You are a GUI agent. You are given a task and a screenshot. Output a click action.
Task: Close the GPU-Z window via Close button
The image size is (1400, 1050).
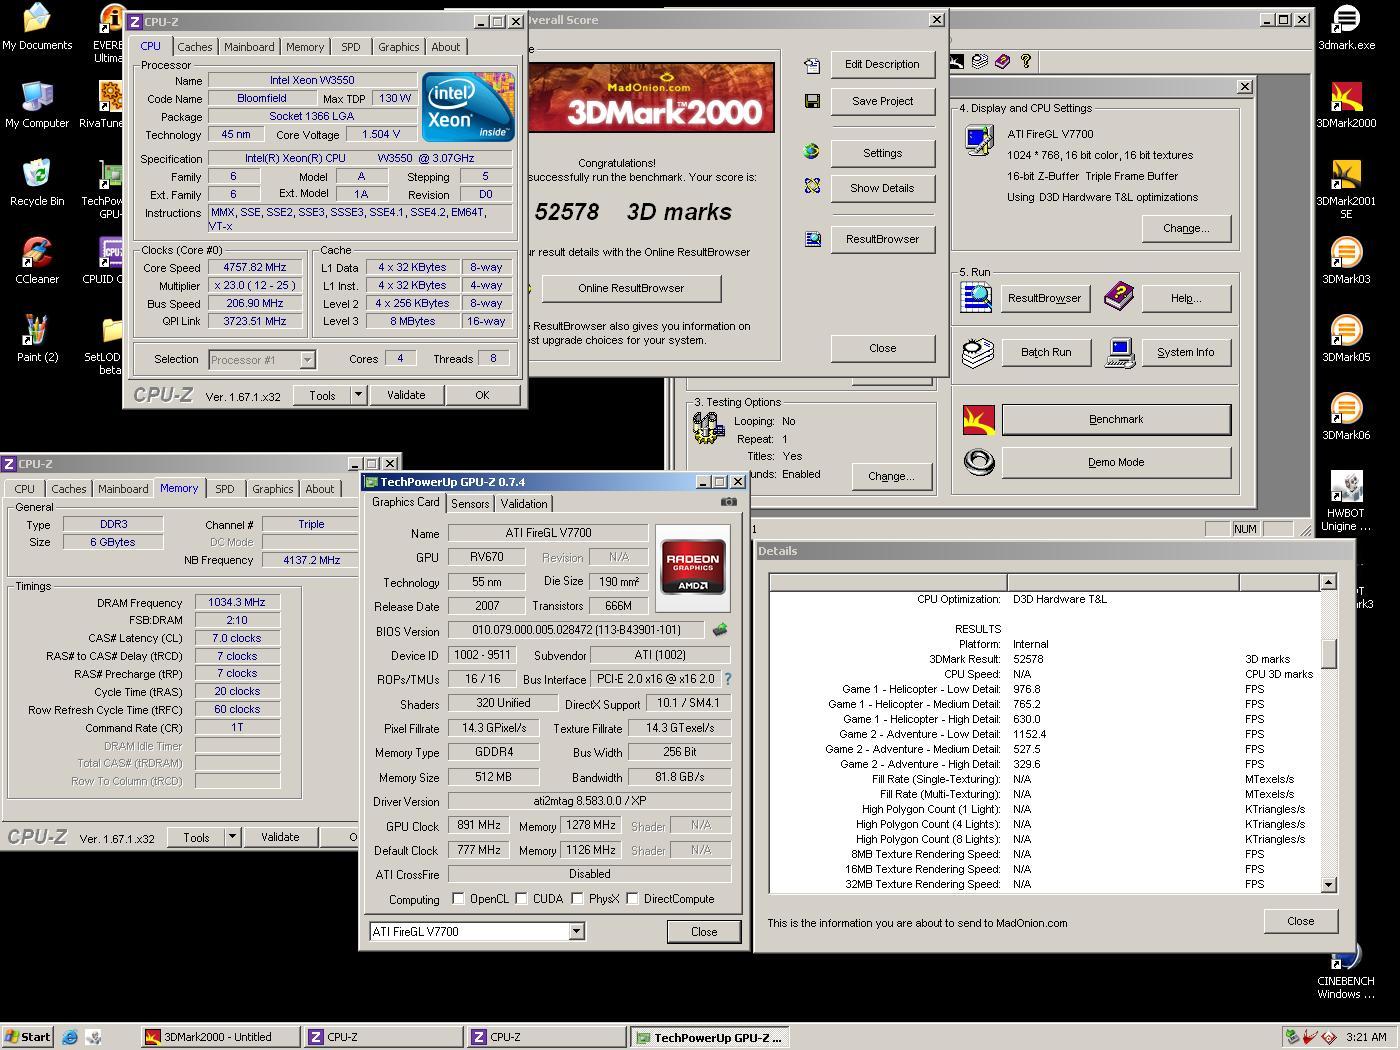704,932
